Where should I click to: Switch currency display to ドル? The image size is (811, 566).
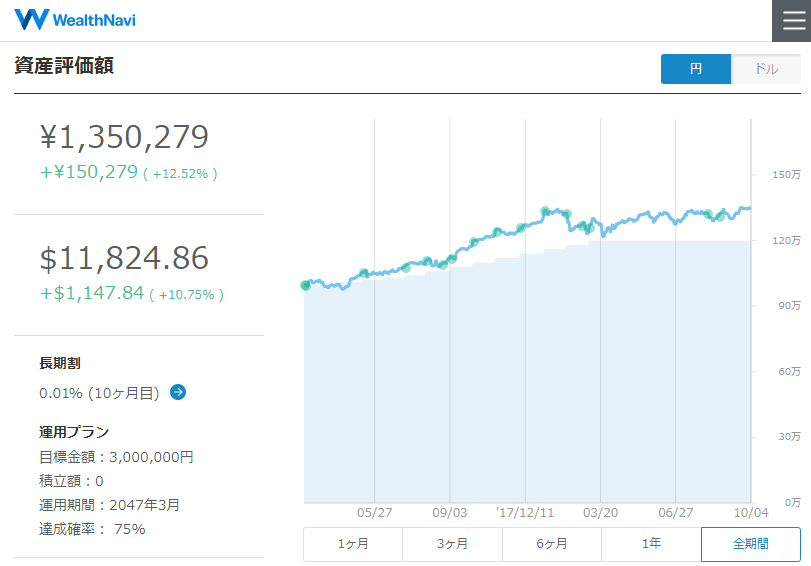pos(766,69)
